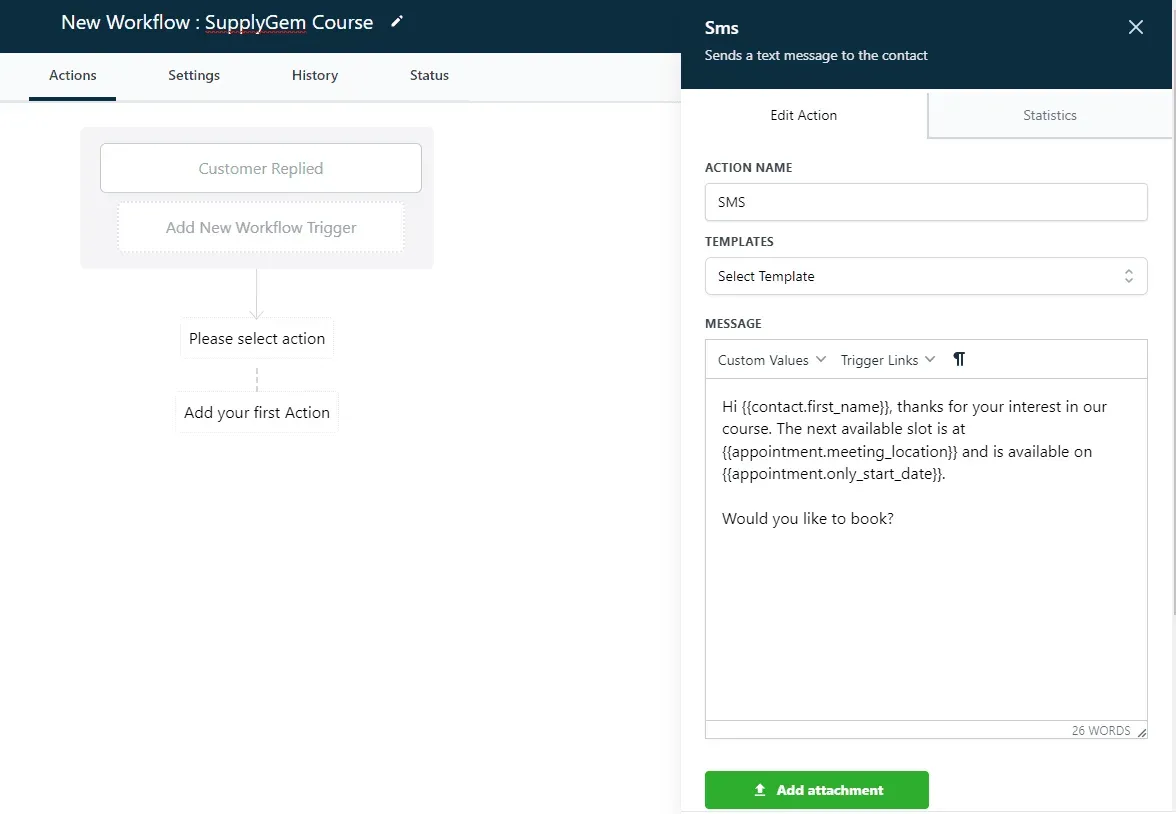This screenshot has width=1176, height=814.
Task: Click the Select Template up-down arrows
Action: click(x=1129, y=276)
